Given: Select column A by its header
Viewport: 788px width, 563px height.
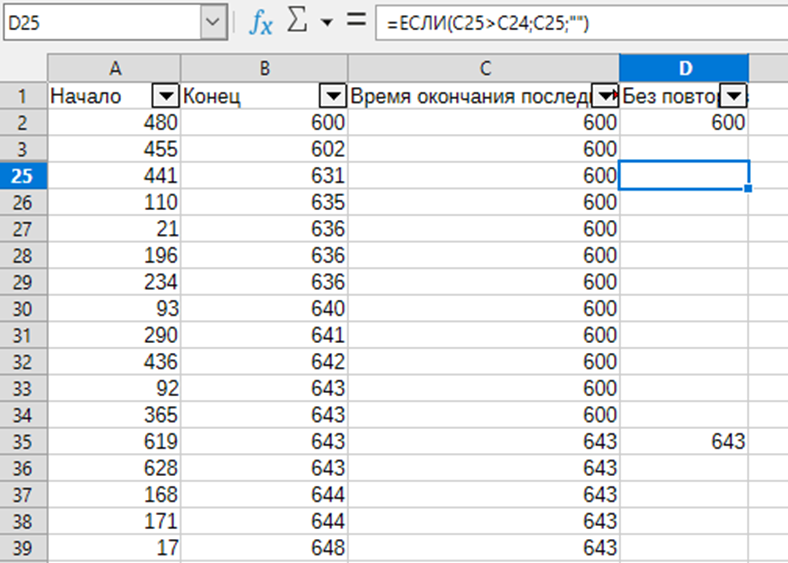Looking at the screenshot, I should [x=114, y=68].
